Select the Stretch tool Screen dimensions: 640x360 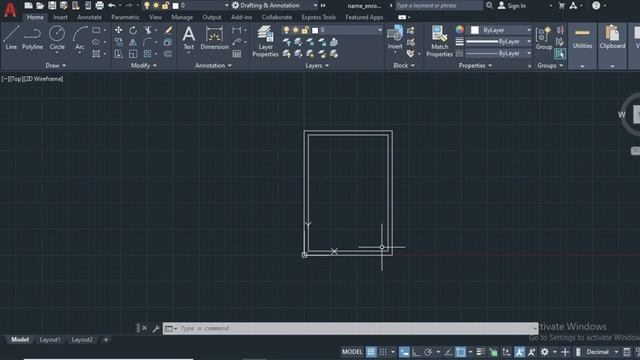point(118,54)
